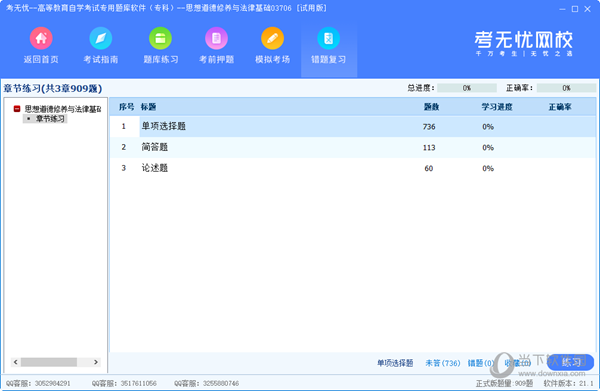Select the 简答题 row
Viewport: 600px width, 391px height.
pyautogui.click(x=353, y=147)
